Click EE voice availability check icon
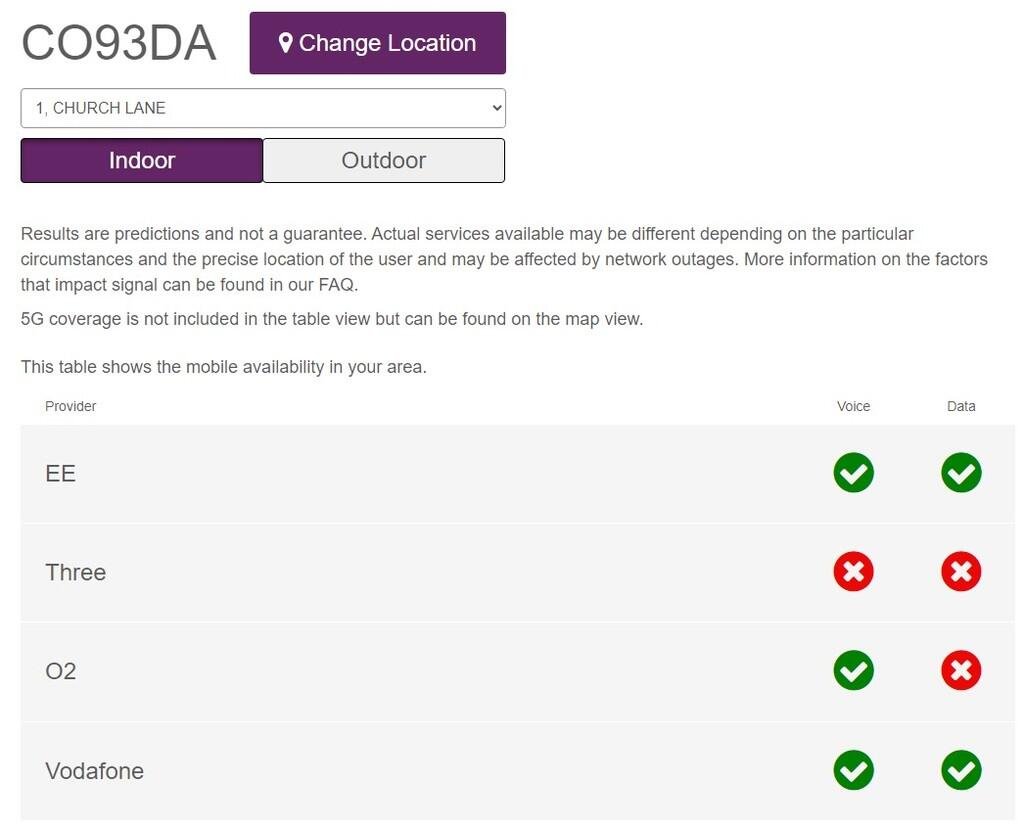 click(x=853, y=473)
